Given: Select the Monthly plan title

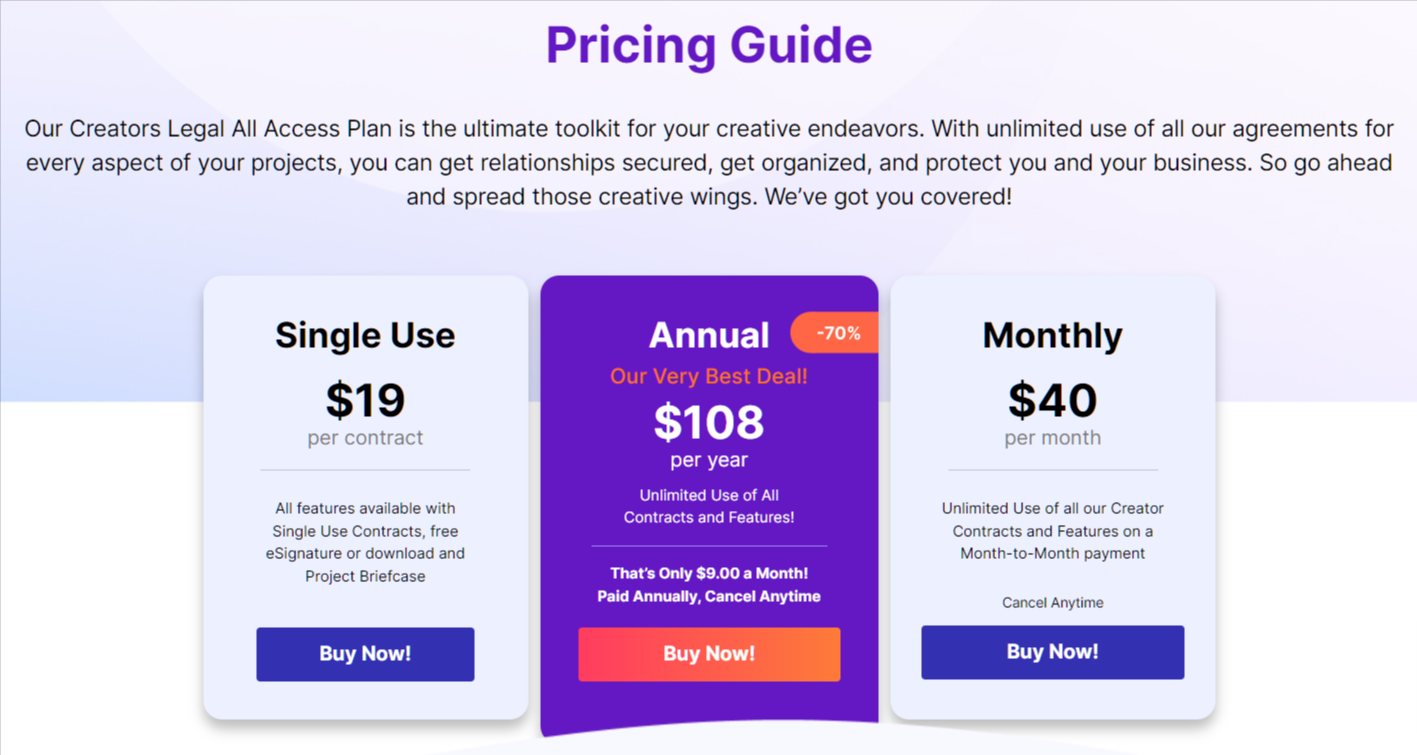Looking at the screenshot, I should click(x=1052, y=335).
